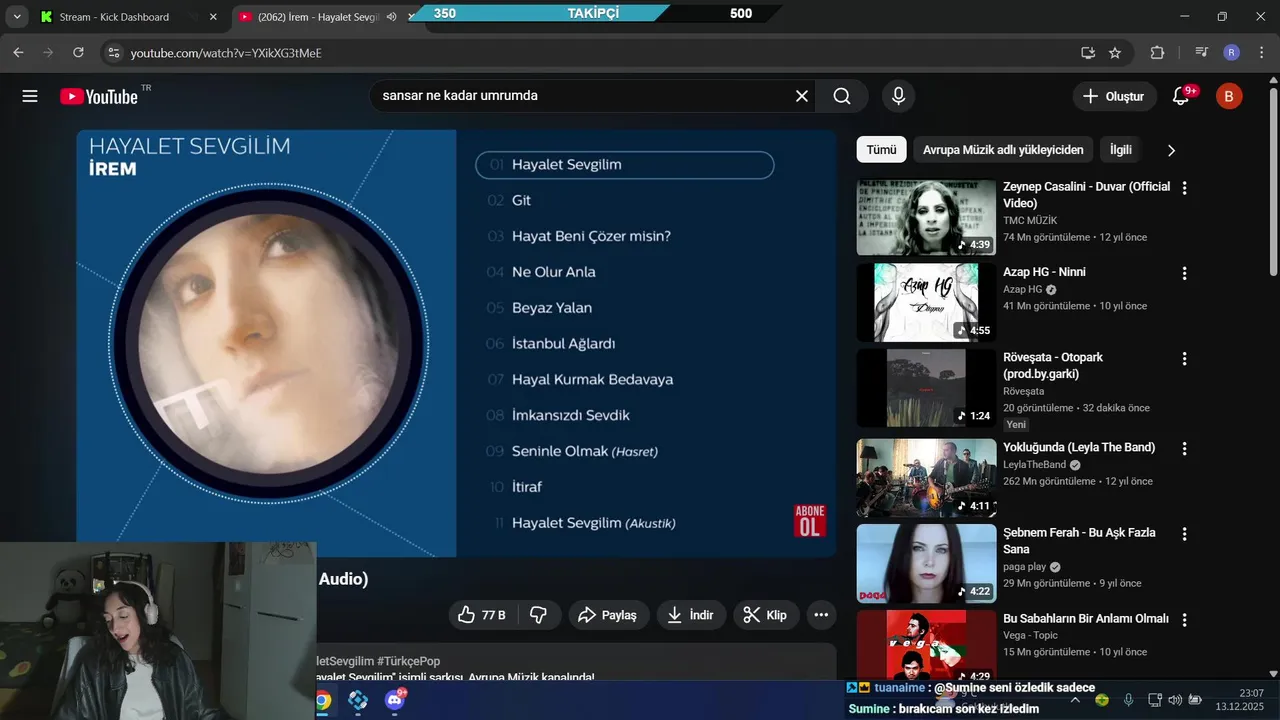Open the YouTube hamburger guide menu
The image size is (1280, 720).
pos(30,96)
